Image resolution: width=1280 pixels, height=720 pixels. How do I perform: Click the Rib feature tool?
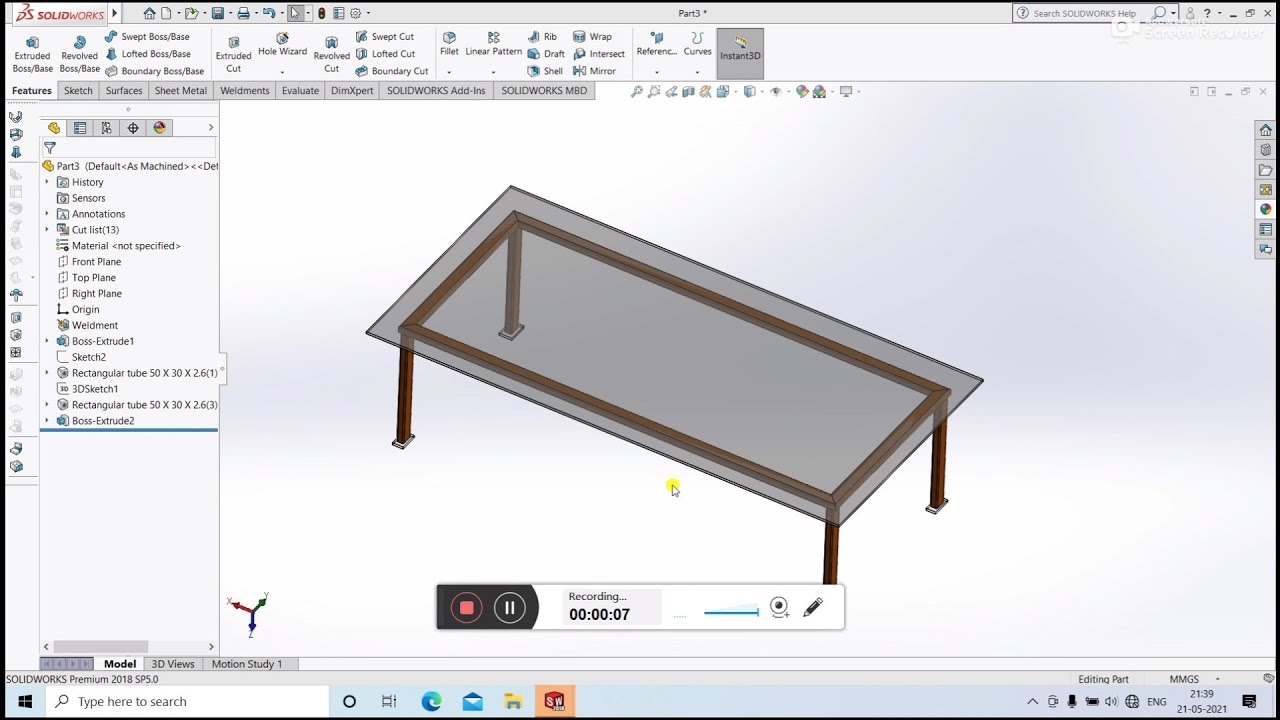pos(542,37)
